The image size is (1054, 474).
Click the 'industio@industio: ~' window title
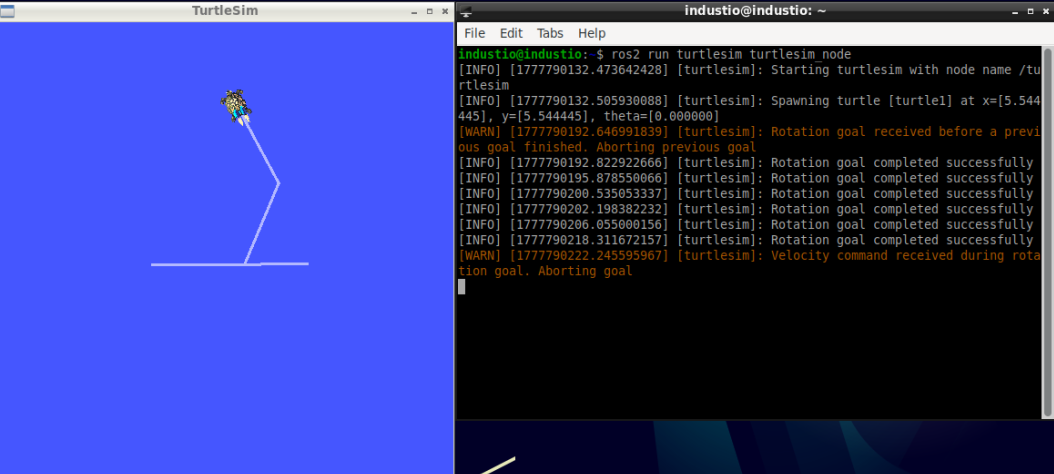[755, 11]
